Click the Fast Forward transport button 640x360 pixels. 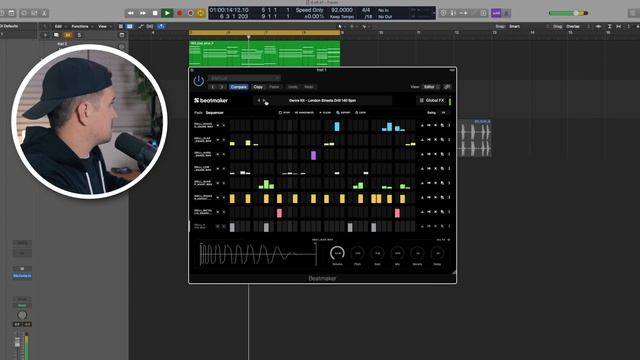pyautogui.click(x=143, y=13)
